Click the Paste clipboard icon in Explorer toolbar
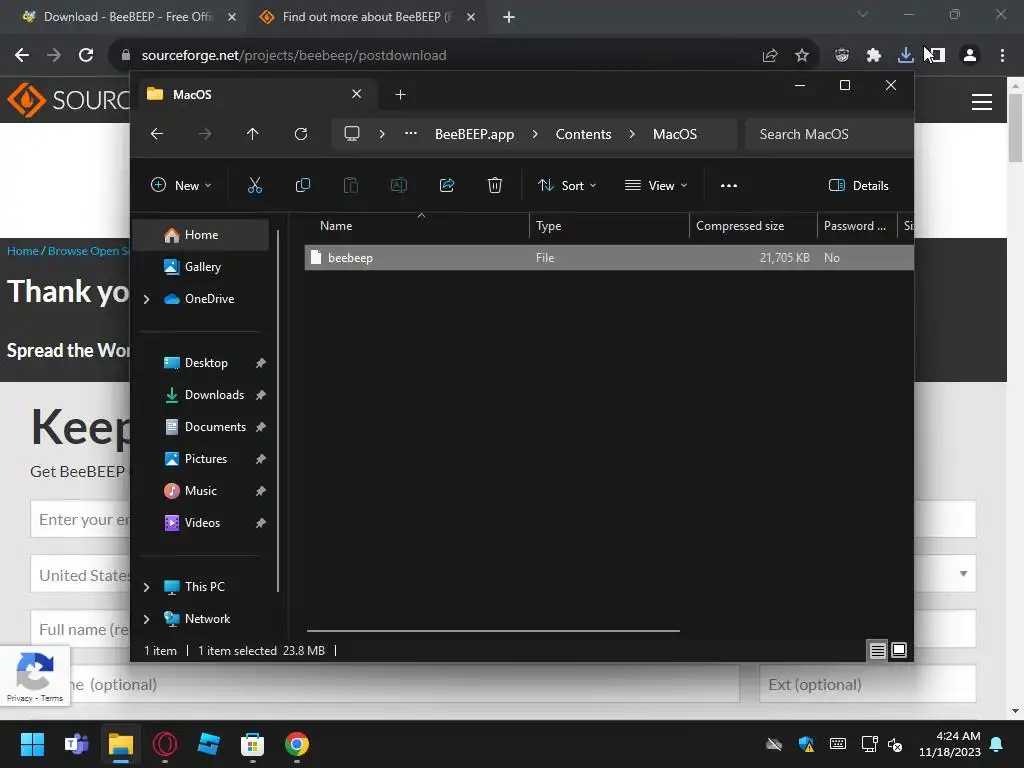This screenshot has height=768, width=1024. click(351, 185)
